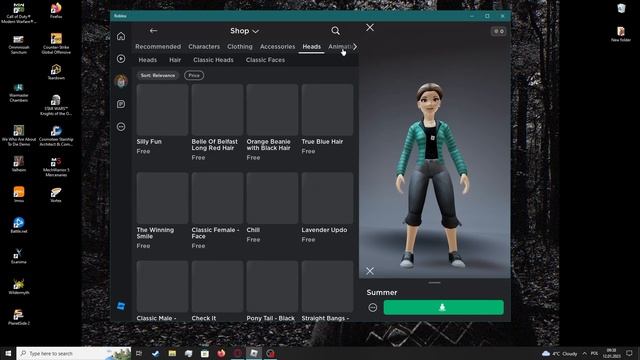The image size is (640, 360).
Task: Open the More circle icon in sidebar
Action: (121, 127)
